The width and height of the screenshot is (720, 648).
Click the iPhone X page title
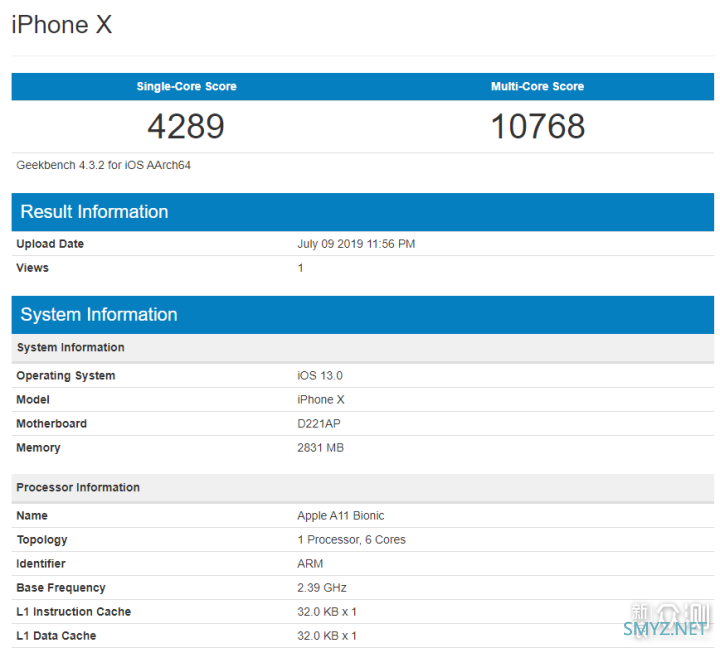pyautogui.click(x=62, y=24)
